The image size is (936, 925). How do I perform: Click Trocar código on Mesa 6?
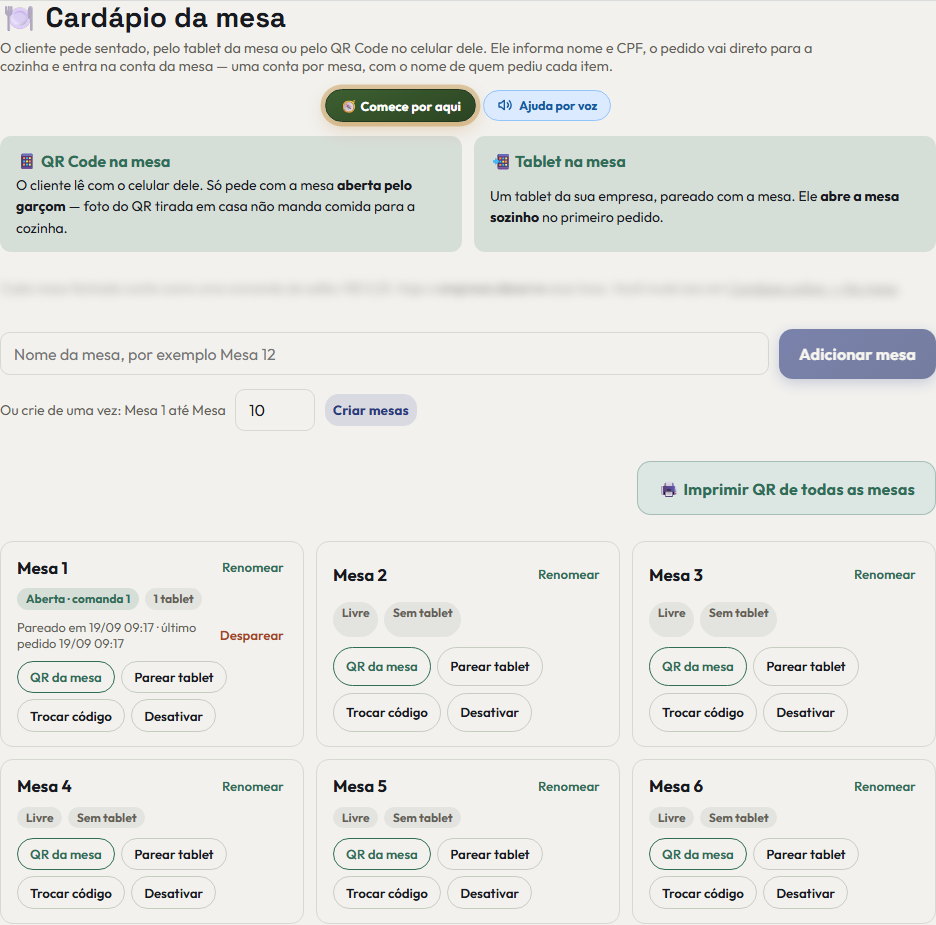click(x=703, y=893)
